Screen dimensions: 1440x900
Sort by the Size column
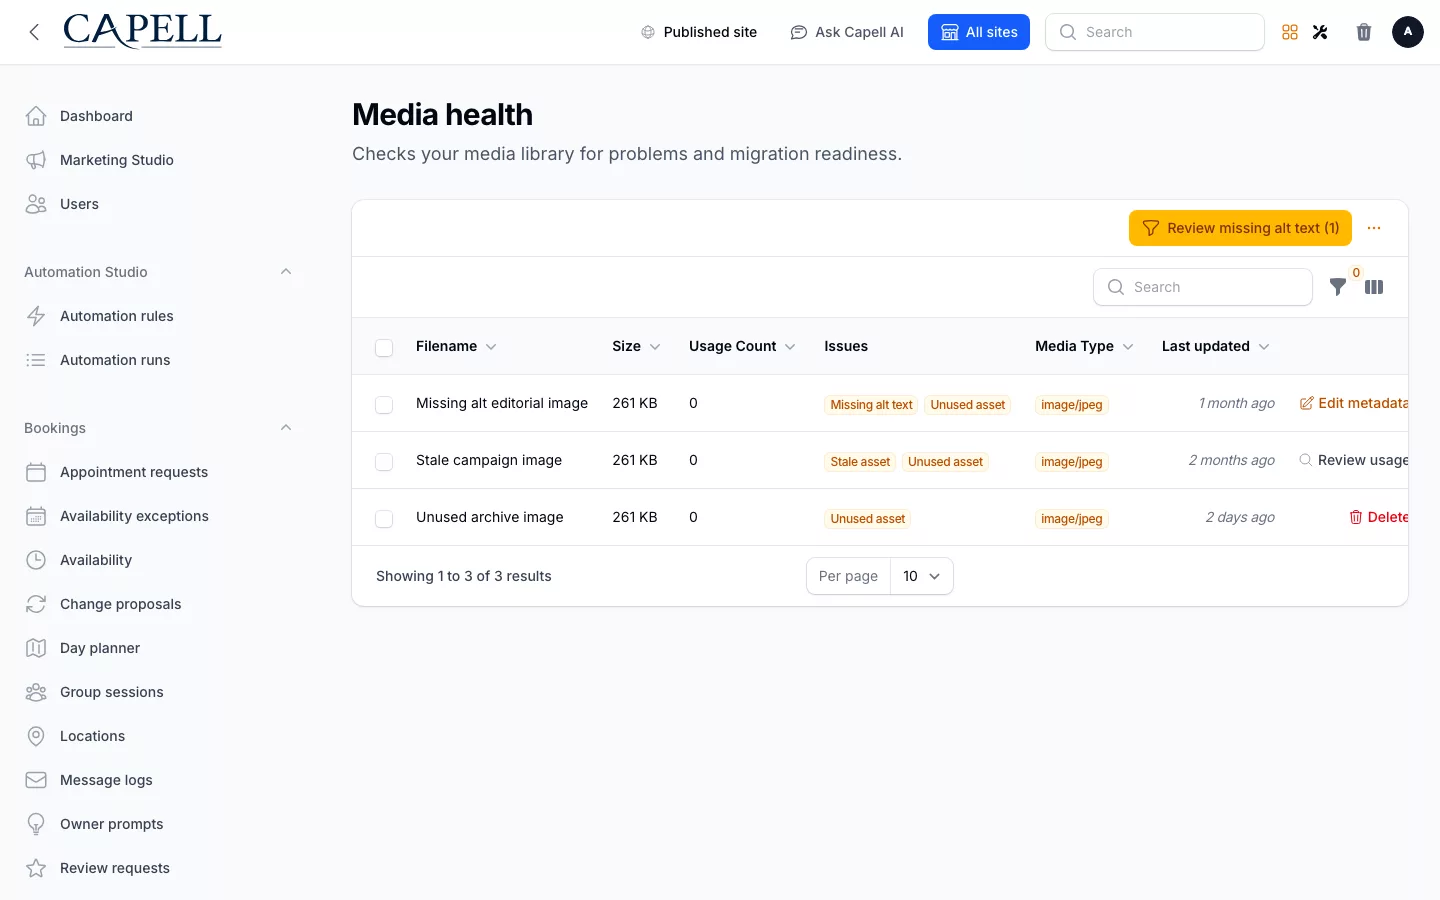coord(636,346)
